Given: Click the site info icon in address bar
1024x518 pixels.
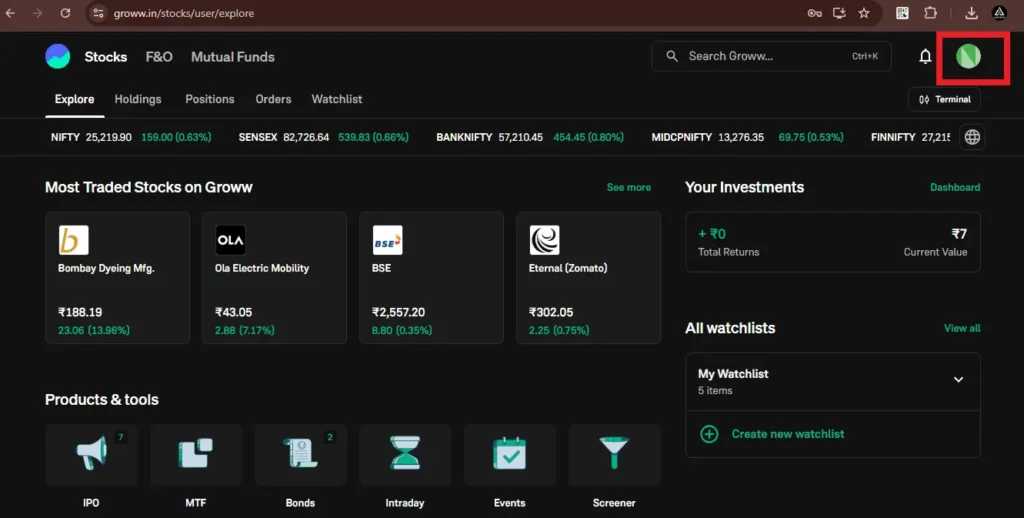Looking at the screenshot, I should click(98, 13).
